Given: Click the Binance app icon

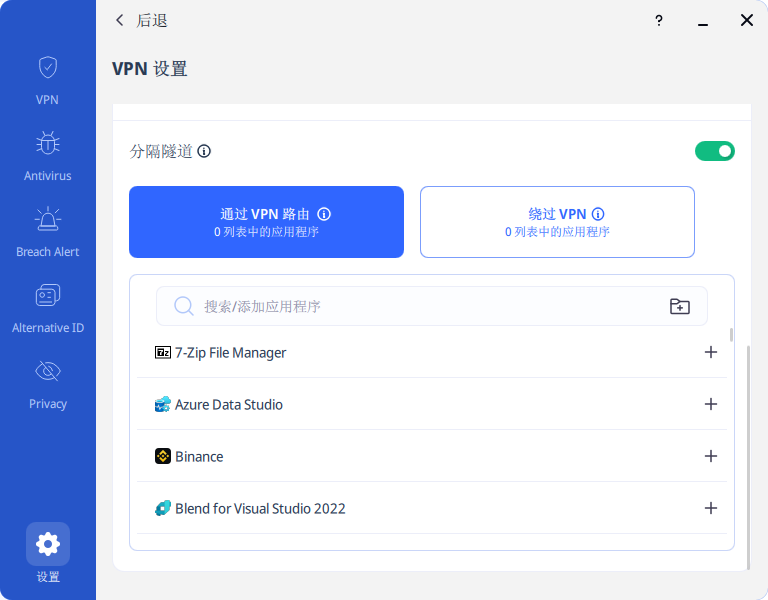Looking at the screenshot, I should point(163,456).
